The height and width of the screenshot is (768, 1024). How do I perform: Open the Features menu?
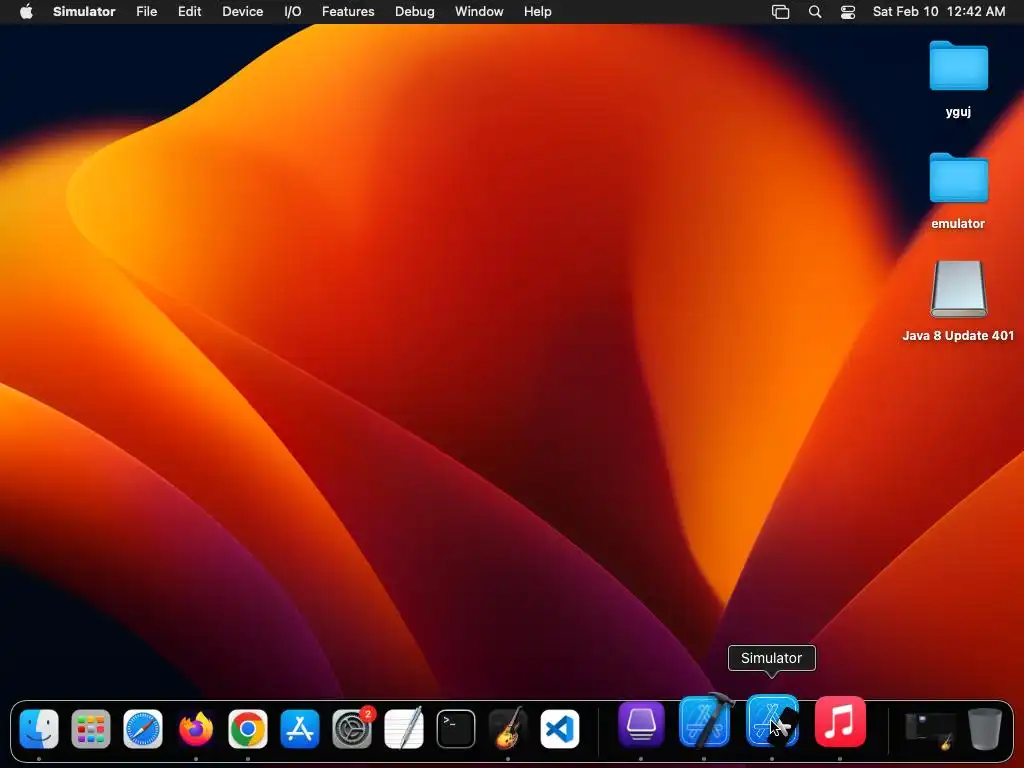pyautogui.click(x=348, y=12)
